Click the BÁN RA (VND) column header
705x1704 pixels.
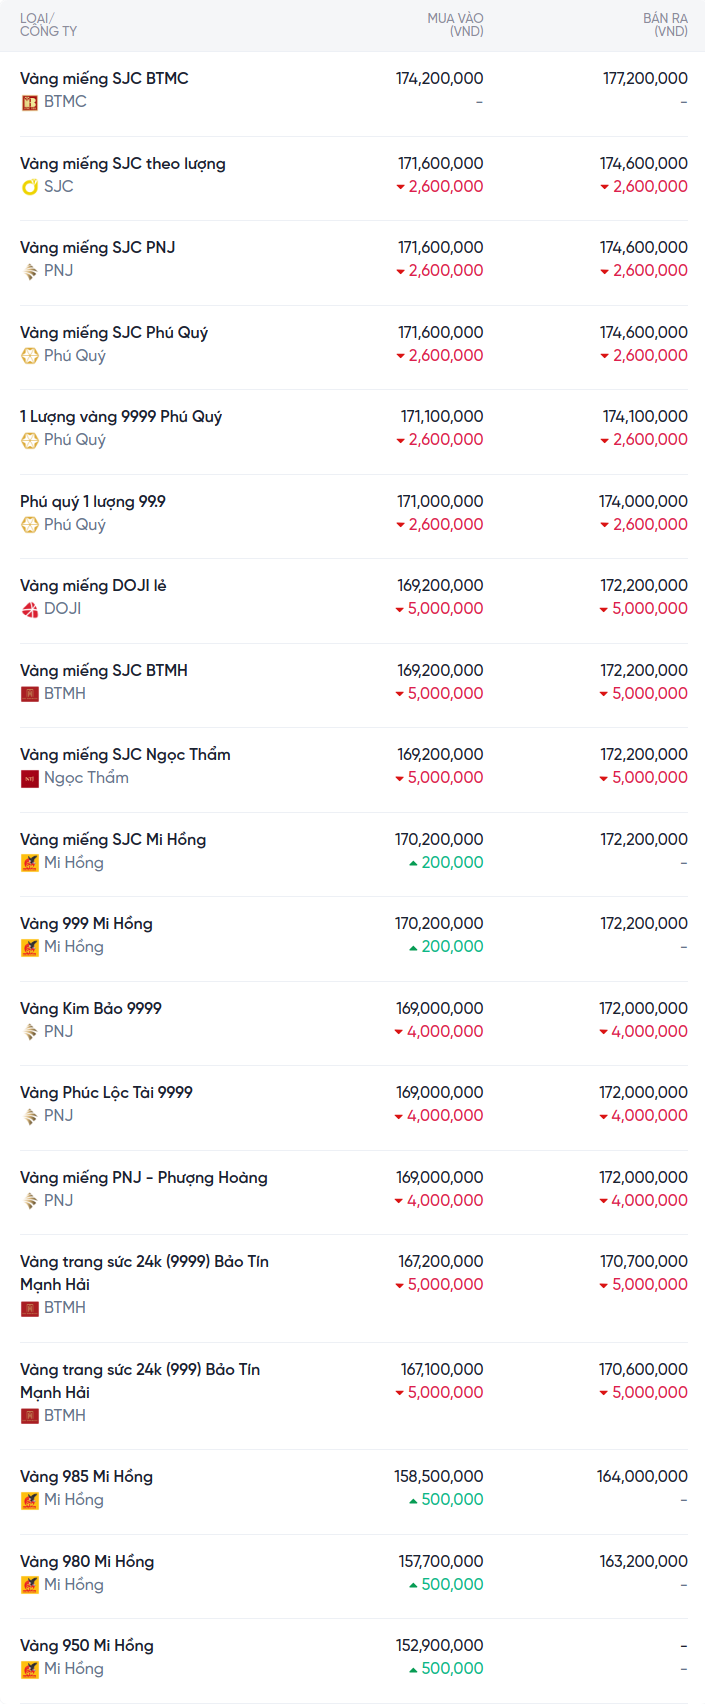(x=665, y=25)
